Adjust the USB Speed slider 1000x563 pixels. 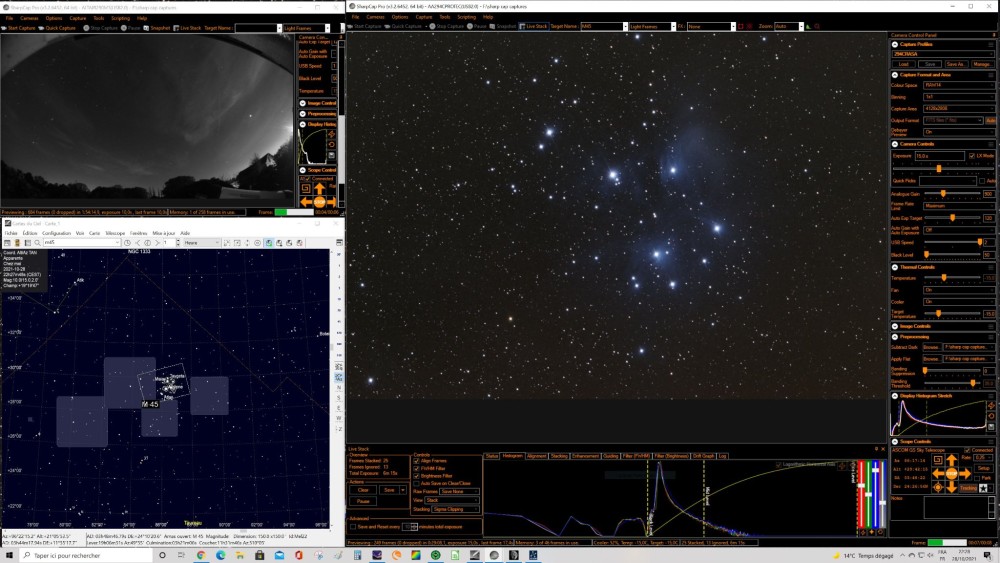(980, 242)
